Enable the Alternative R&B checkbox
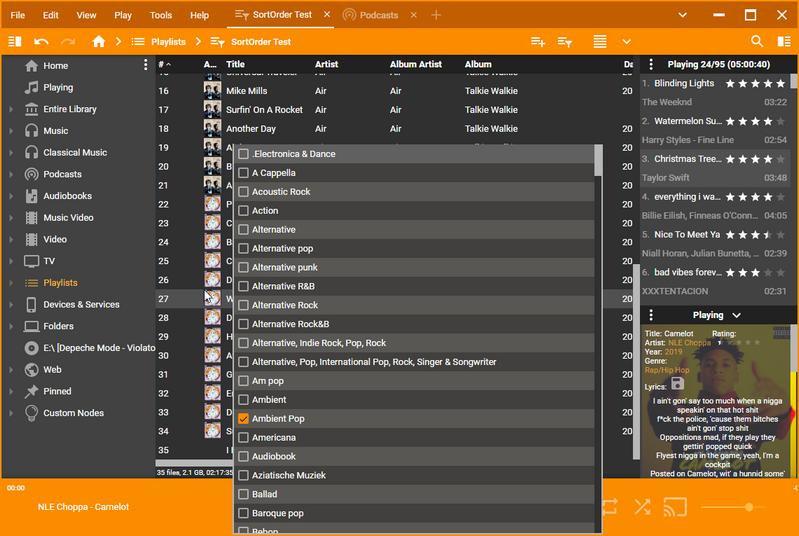Screen dimensions: 799x536 click(243, 287)
